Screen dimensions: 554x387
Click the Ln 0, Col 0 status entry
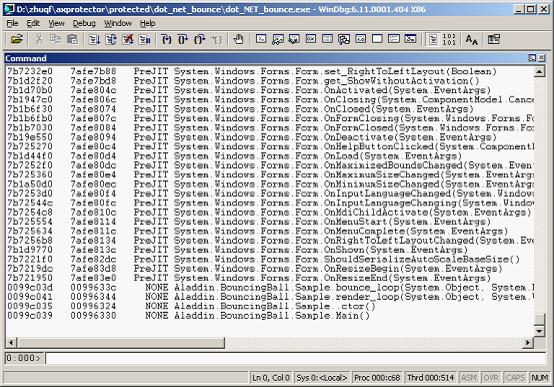click(x=271, y=378)
